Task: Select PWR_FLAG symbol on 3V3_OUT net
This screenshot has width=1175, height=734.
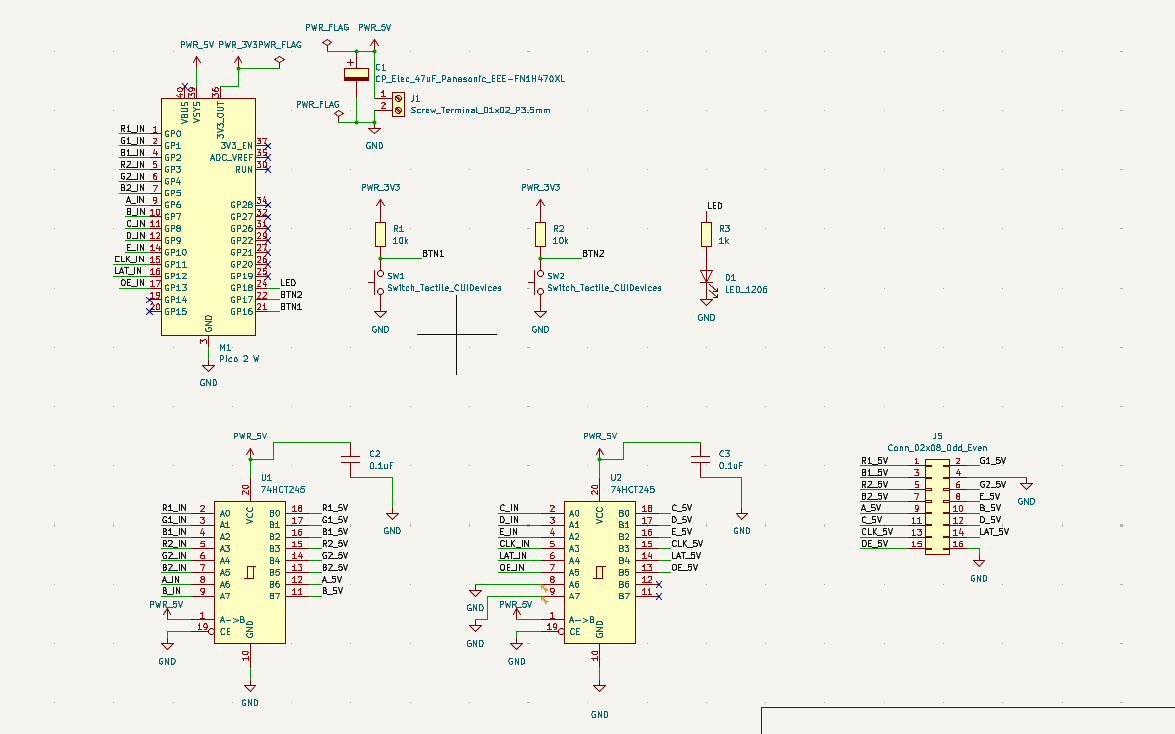Action: [x=280, y=59]
